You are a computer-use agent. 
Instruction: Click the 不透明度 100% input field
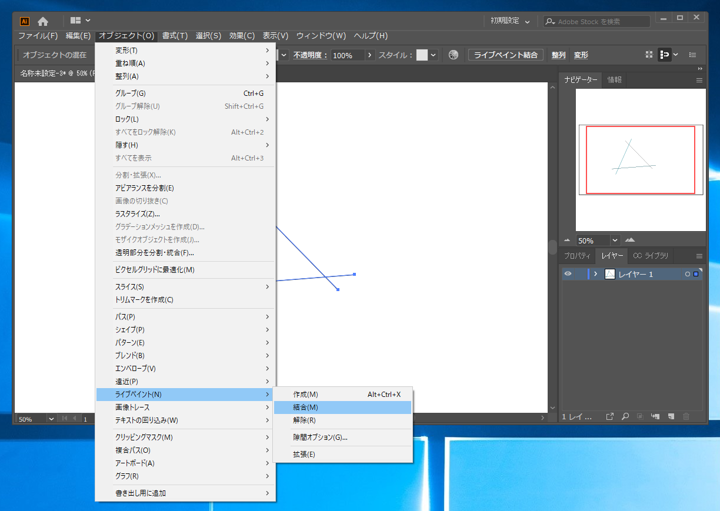pyautogui.click(x=348, y=56)
